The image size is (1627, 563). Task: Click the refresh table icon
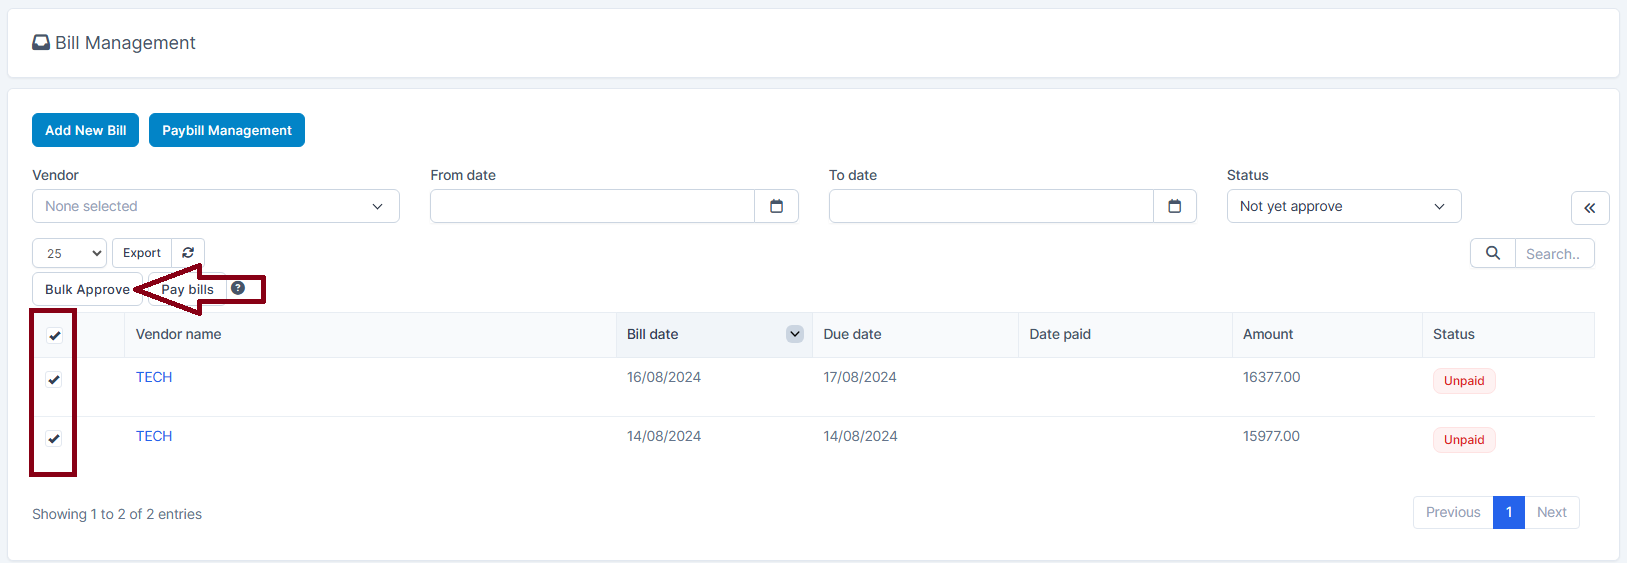pos(188,253)
